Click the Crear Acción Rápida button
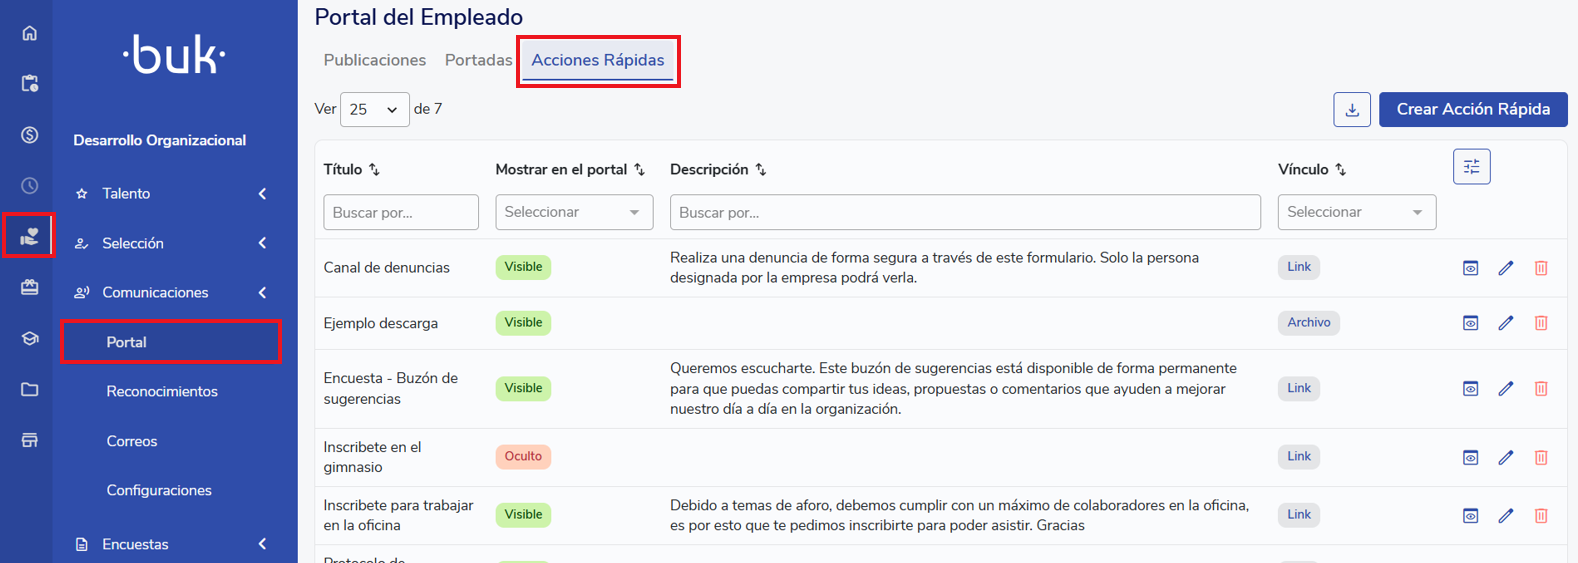 [1472, 110]
